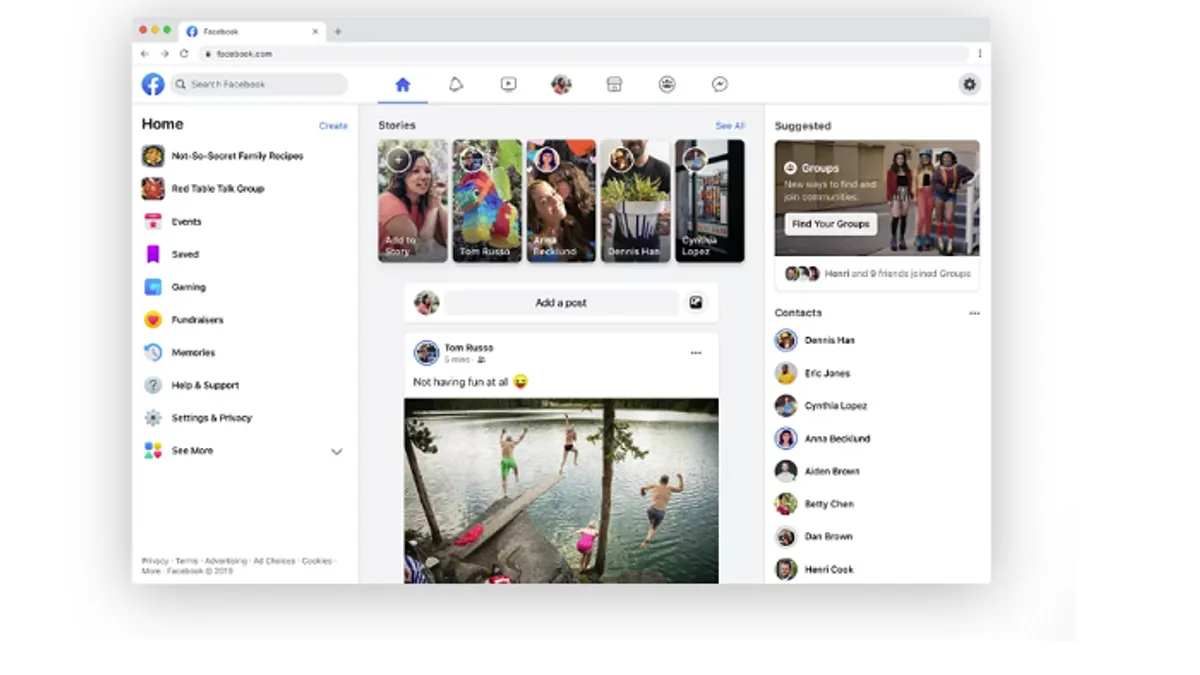Open the Groups tab in top navigation
The height and width of the screenshot is (675, 1200).
pyautogui.click(x=667, y=85)
